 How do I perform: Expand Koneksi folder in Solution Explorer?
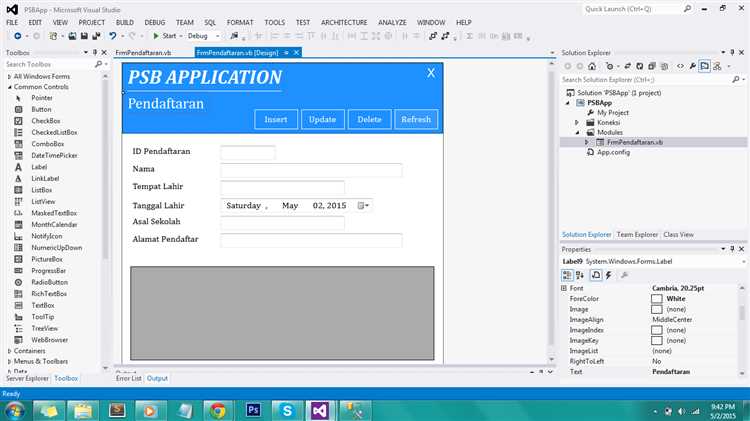click(x=577, y=123)
